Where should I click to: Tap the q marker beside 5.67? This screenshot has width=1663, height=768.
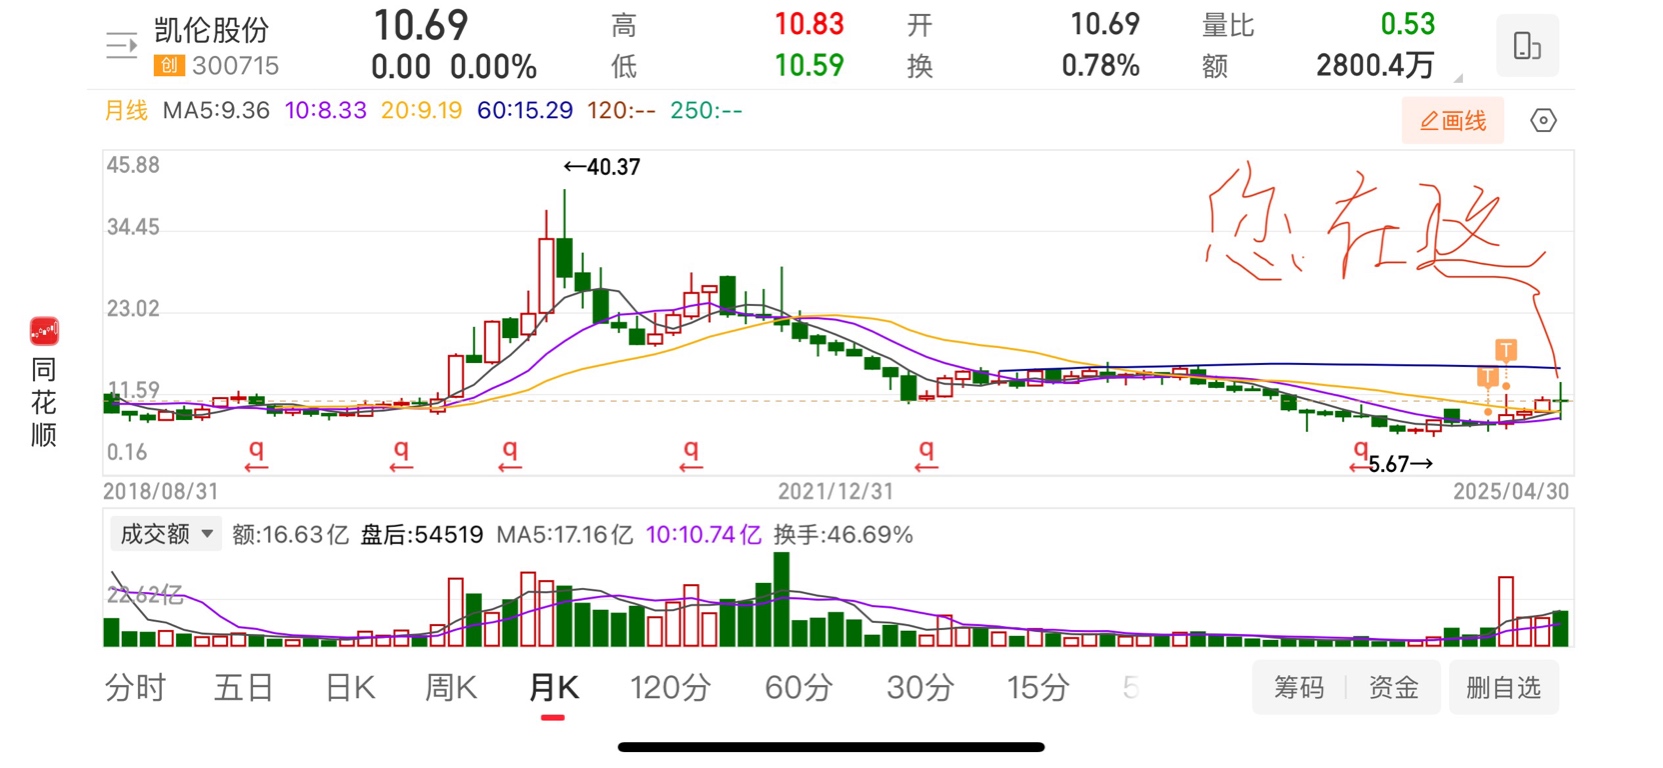(x=1360, y=455)
